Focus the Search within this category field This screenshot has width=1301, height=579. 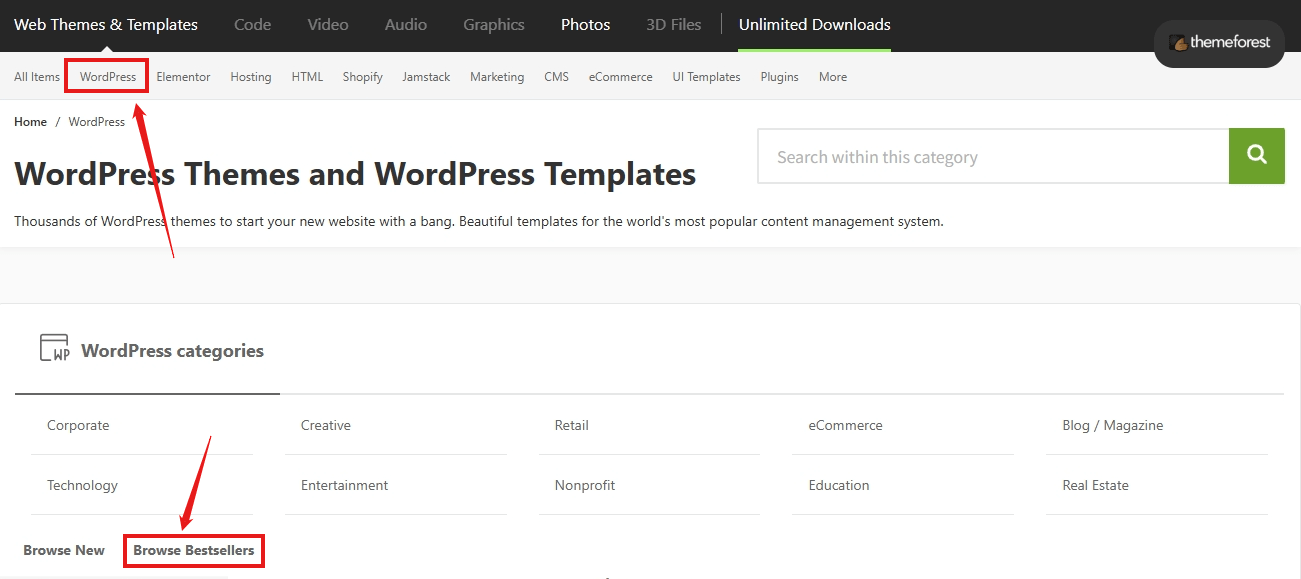[993, 156]
